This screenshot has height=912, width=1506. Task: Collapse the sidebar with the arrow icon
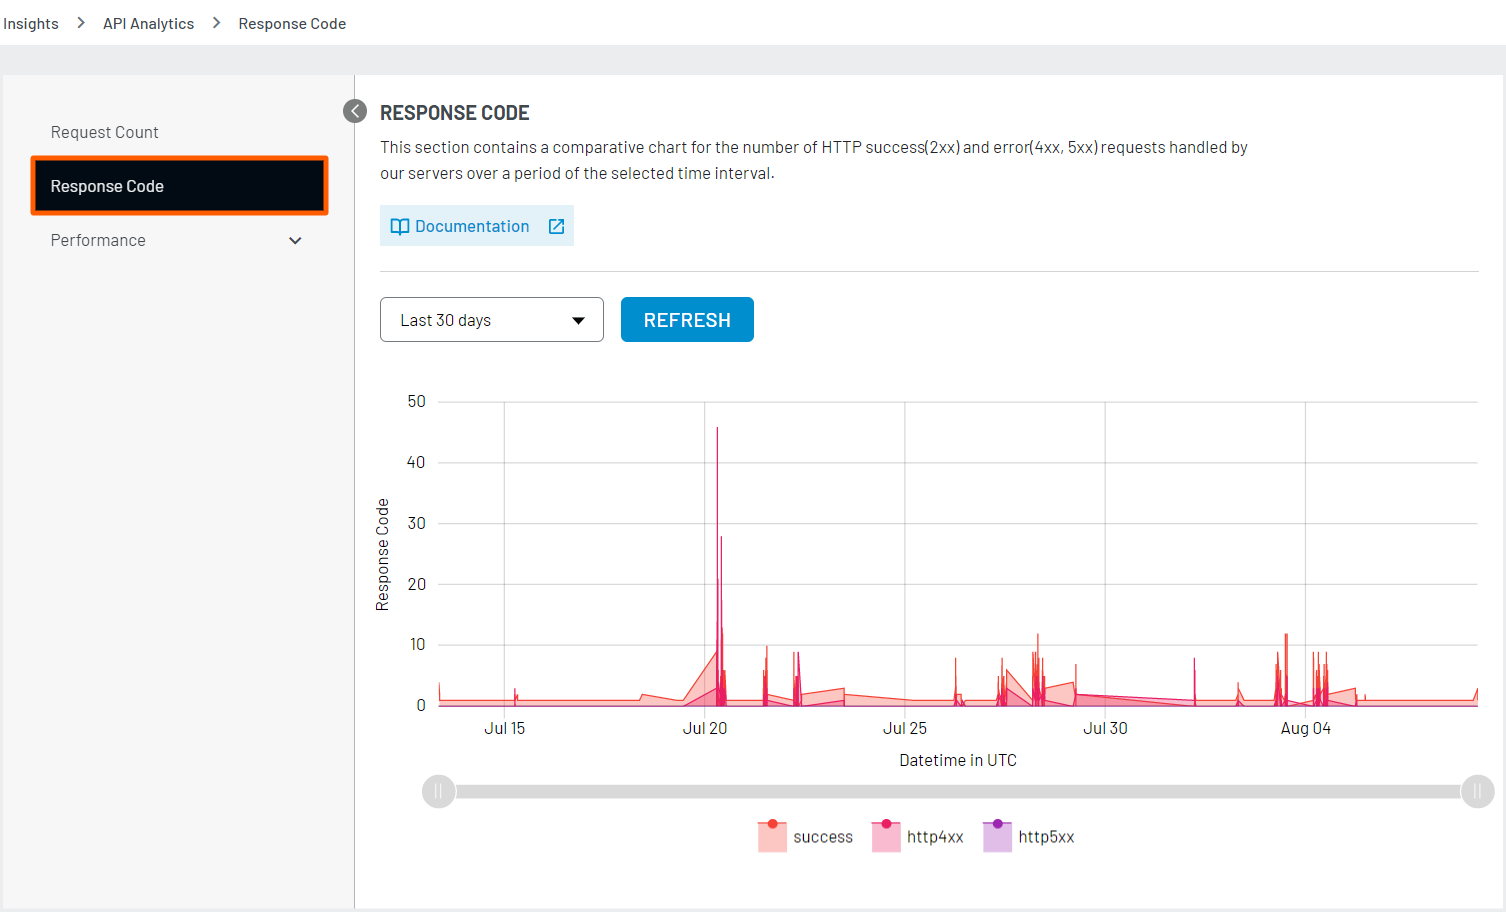(355, 111)
